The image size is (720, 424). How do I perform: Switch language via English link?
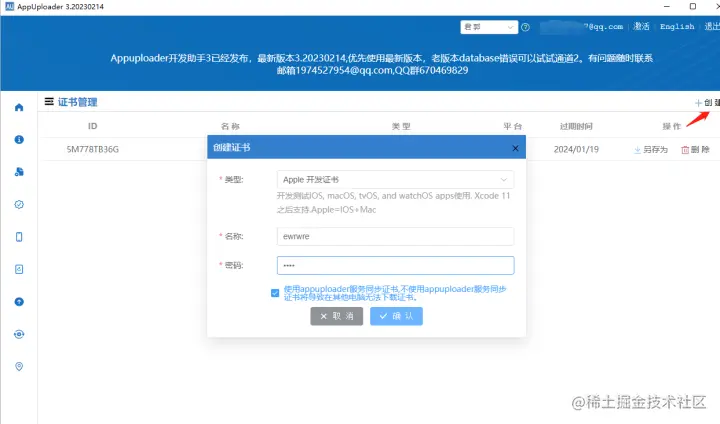[677, 27]
